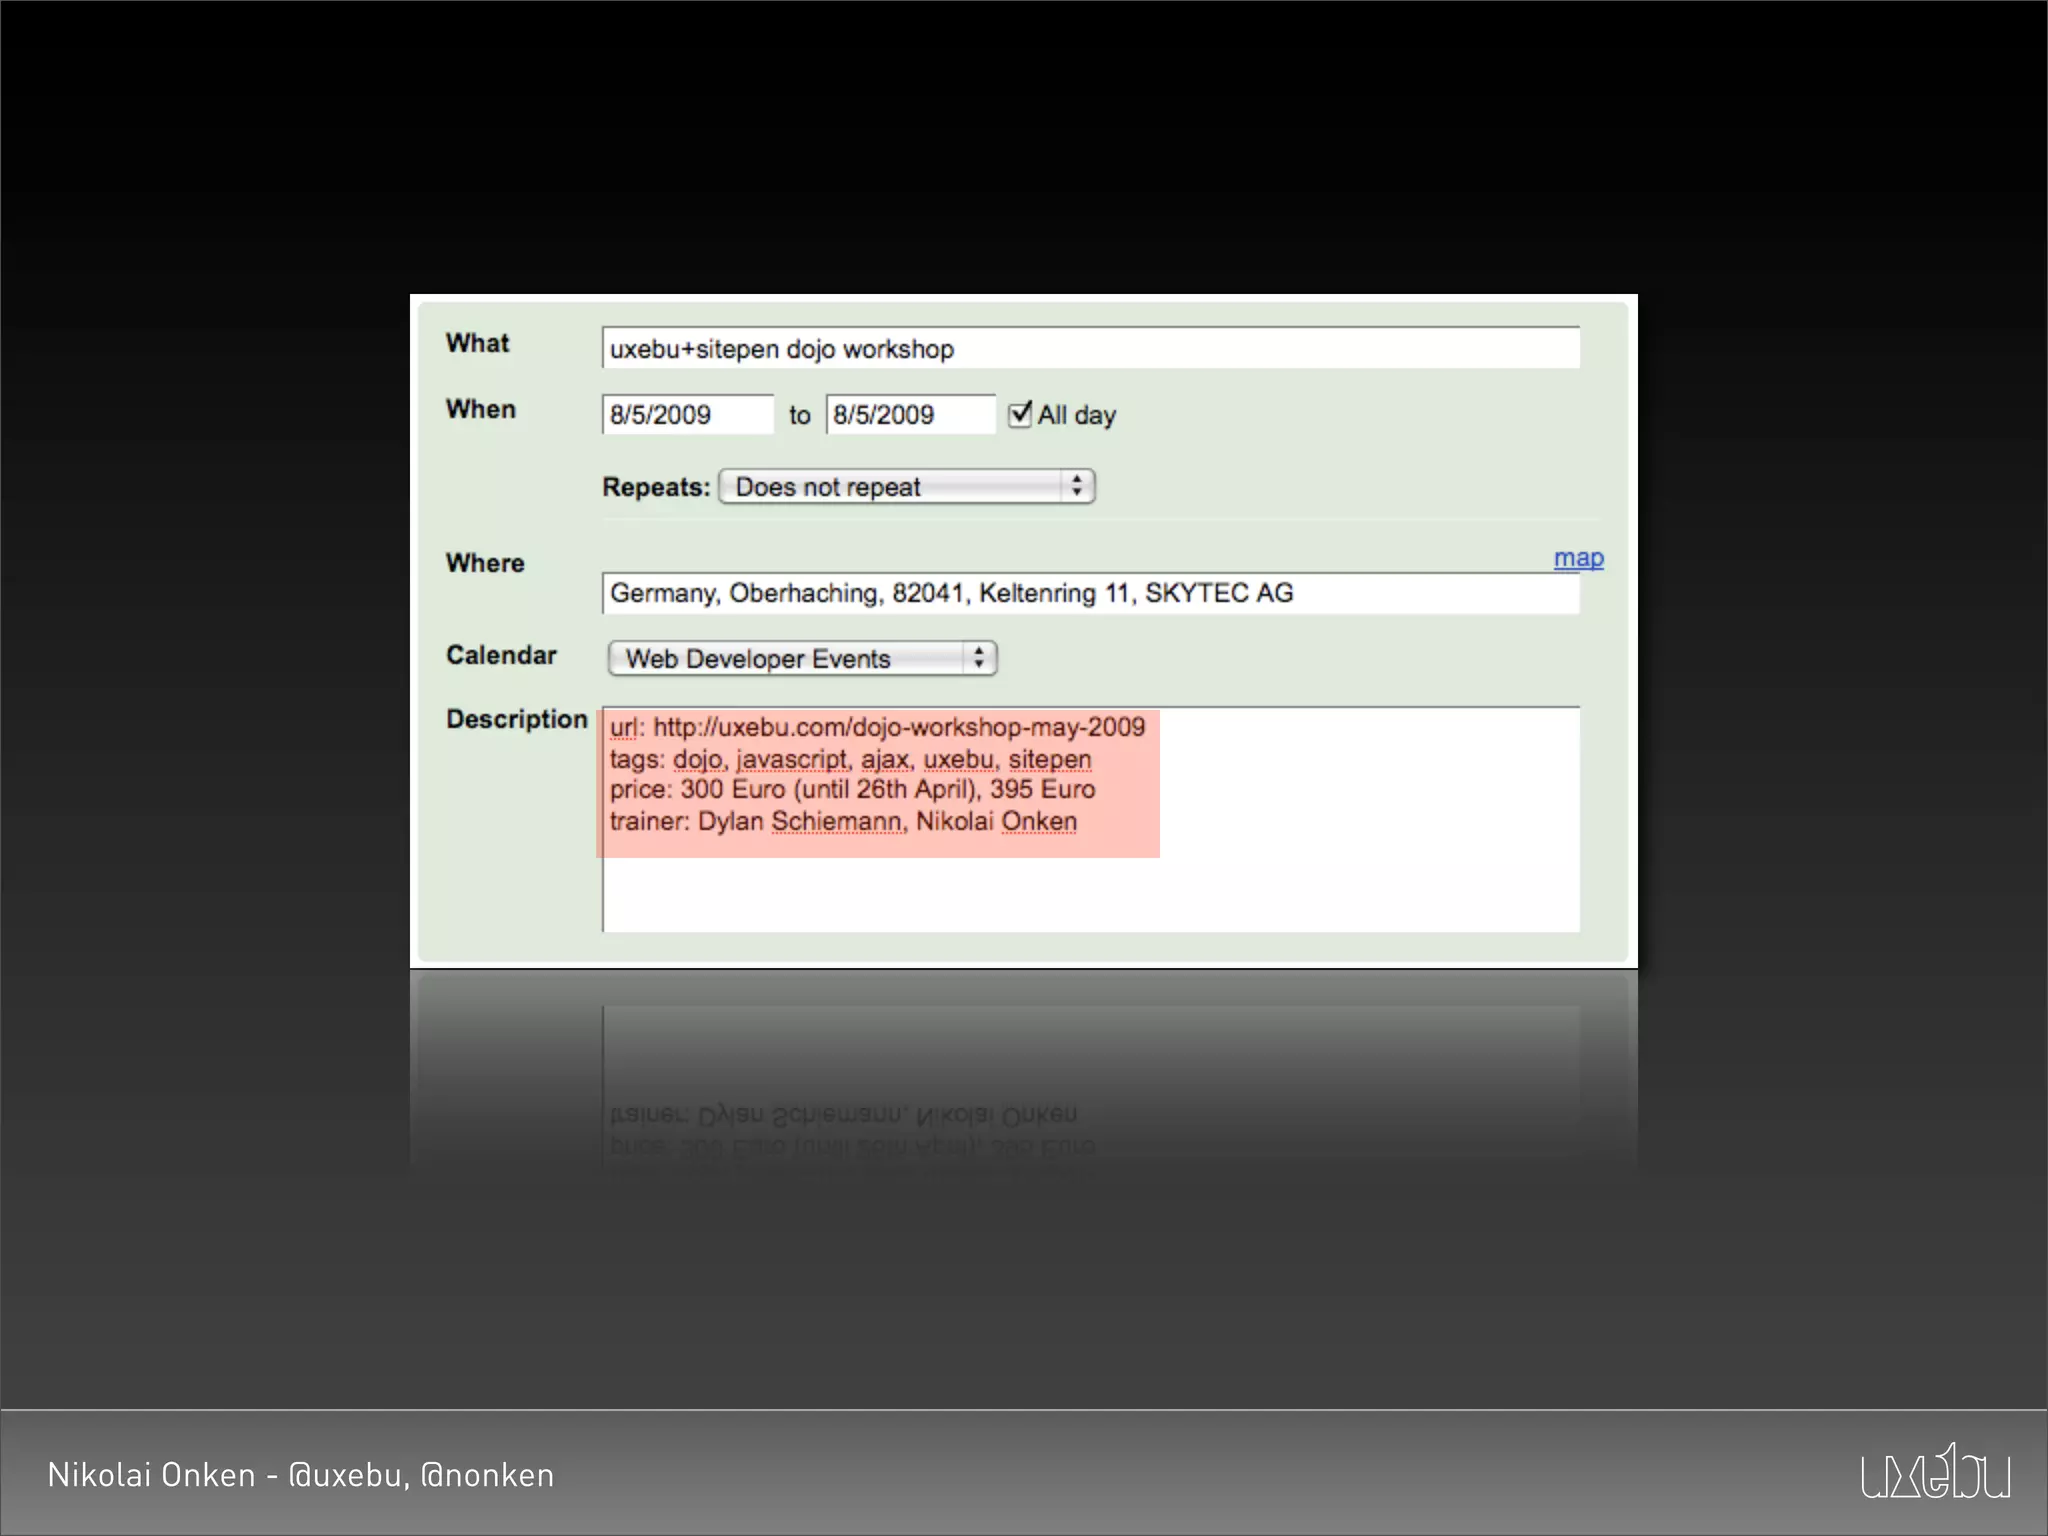Viewport: 2048px width, 1536px height.
Task: Click the What title input field
Action: [x=1090, y=349]
